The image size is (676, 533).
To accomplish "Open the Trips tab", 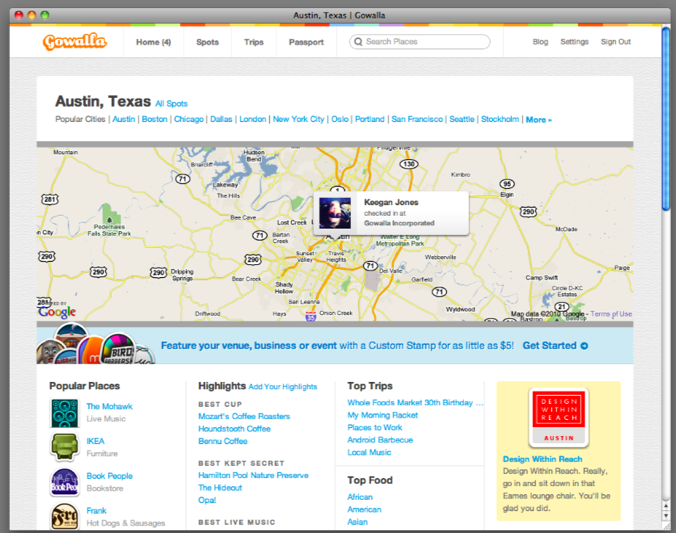I will (x=254, y=42).
